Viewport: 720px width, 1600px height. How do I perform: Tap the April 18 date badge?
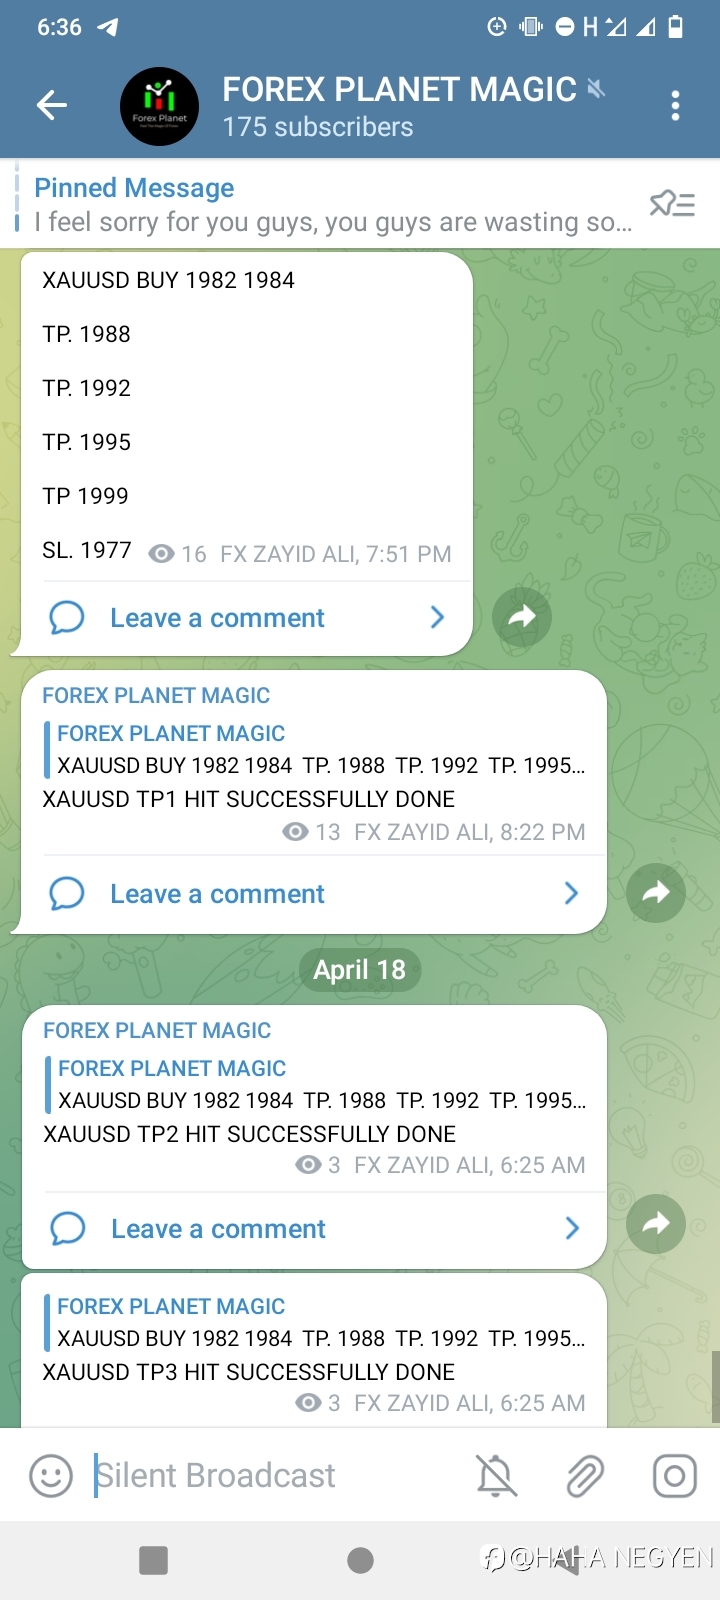[x=360, y=969]
